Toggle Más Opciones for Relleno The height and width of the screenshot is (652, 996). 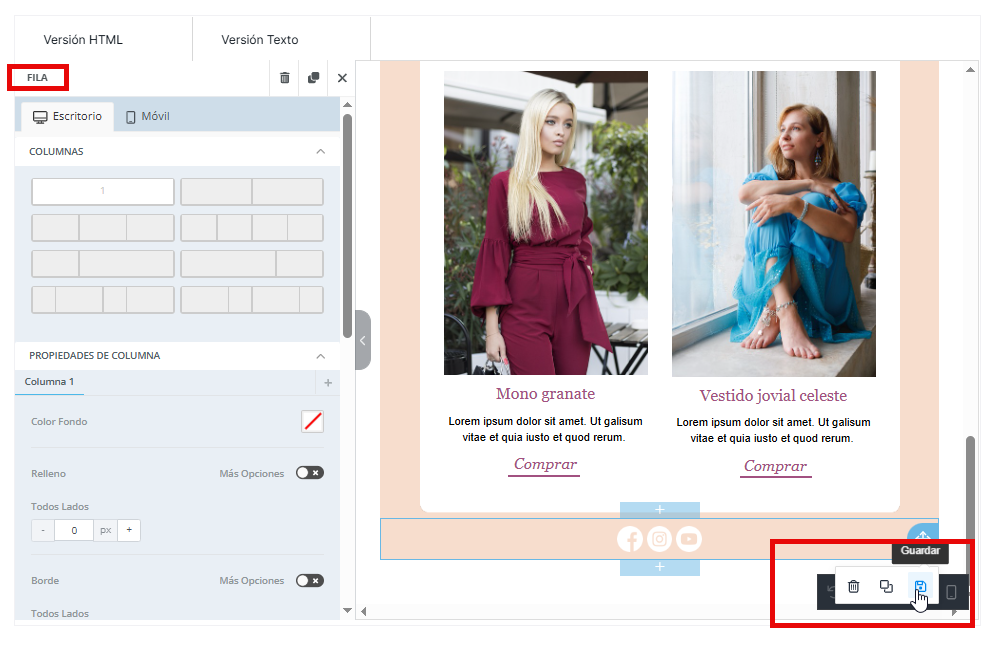(310, 473)
